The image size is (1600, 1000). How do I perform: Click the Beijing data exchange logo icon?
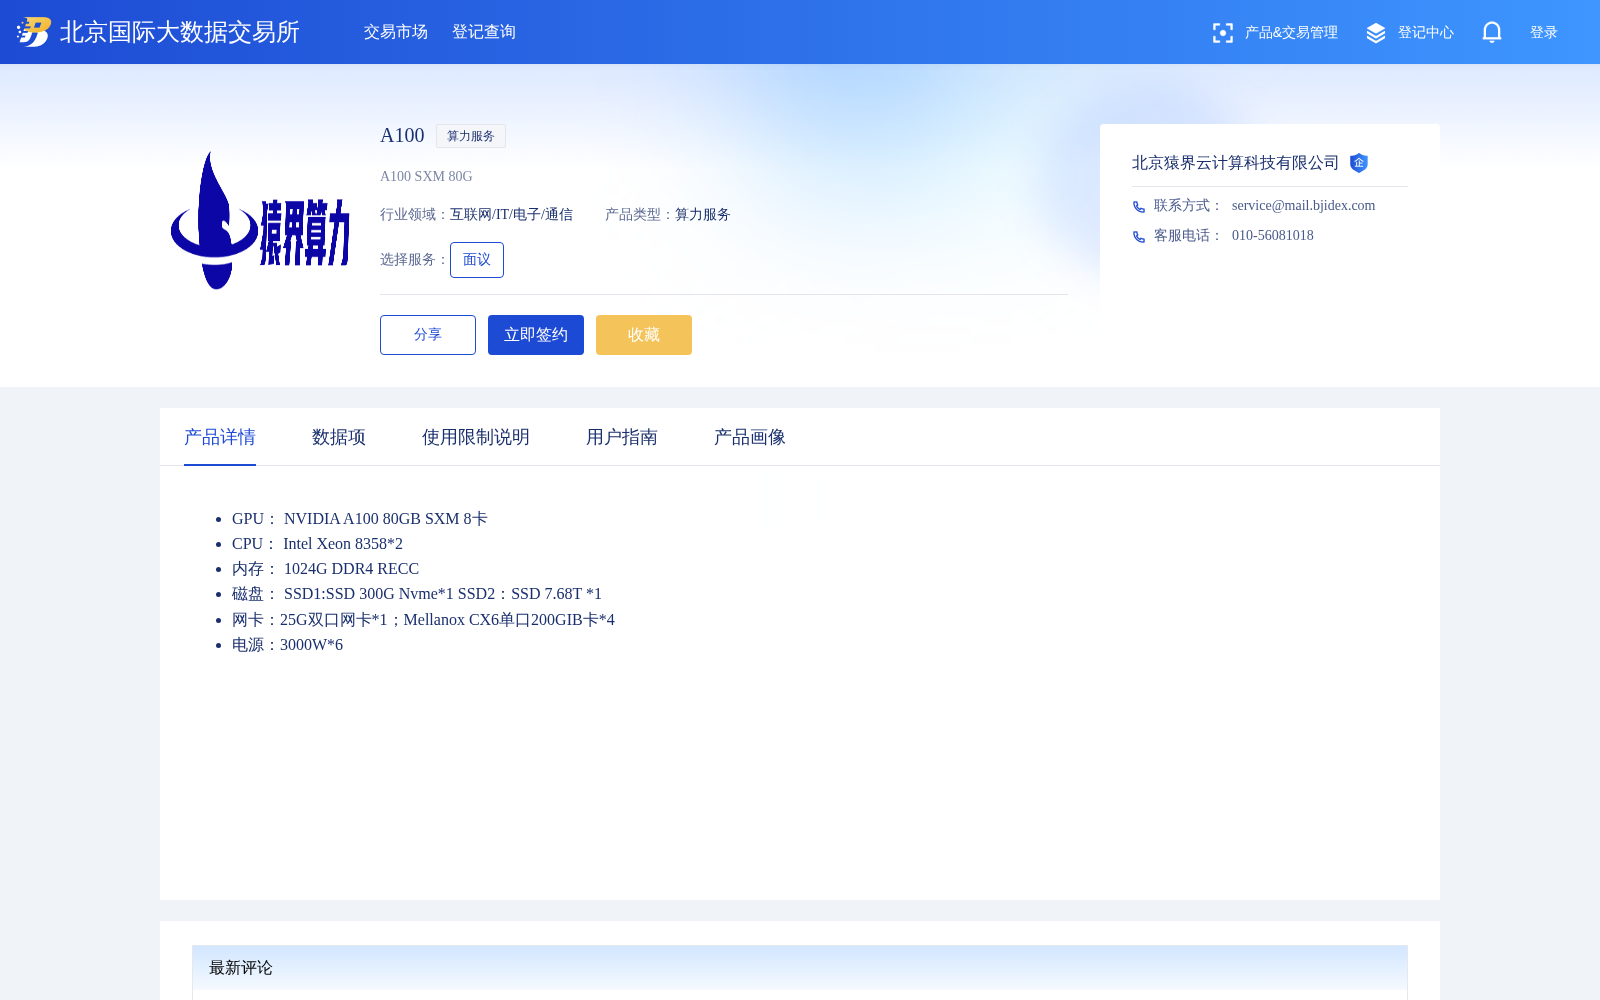(34, 32)
